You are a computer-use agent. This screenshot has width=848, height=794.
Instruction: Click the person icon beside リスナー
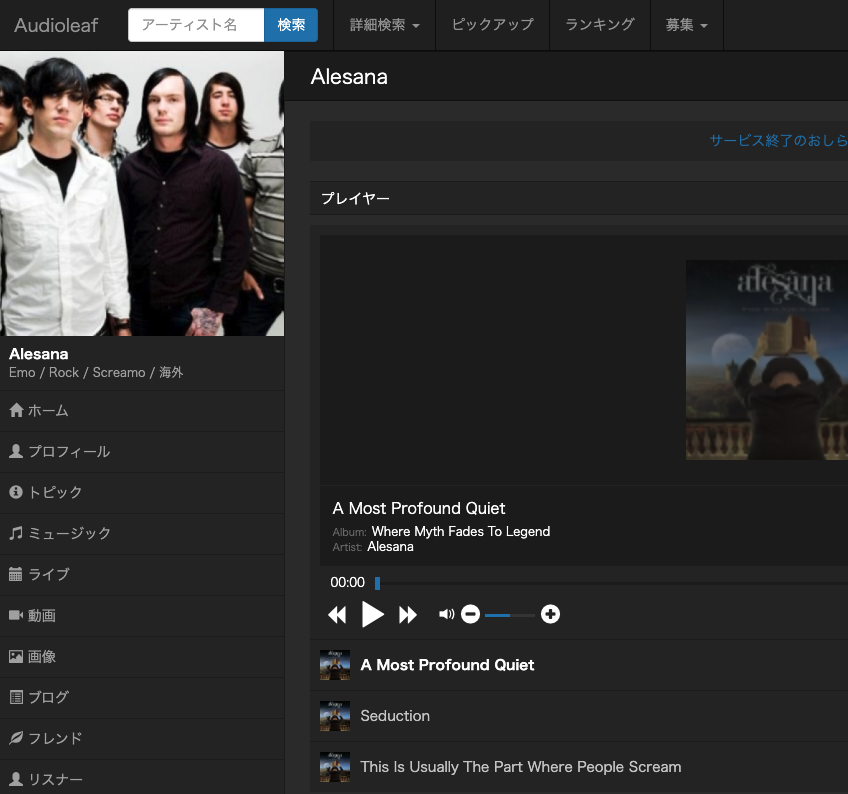tap(16, 779)
